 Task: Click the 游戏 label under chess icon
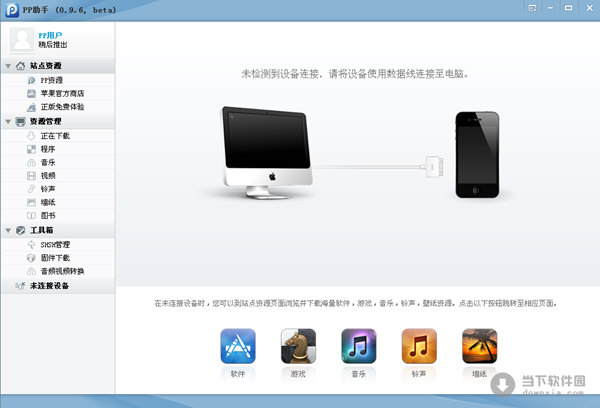click(x=298, y=374)
